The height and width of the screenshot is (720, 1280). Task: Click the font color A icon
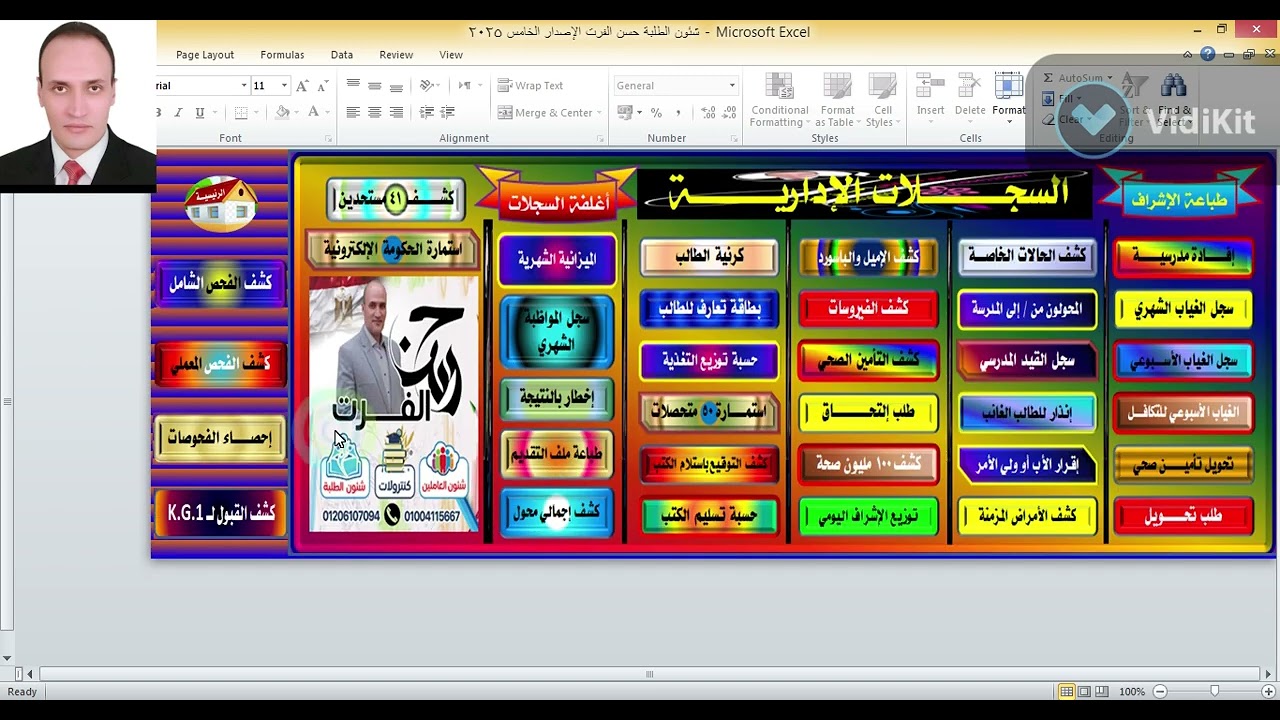coord(314,113)
